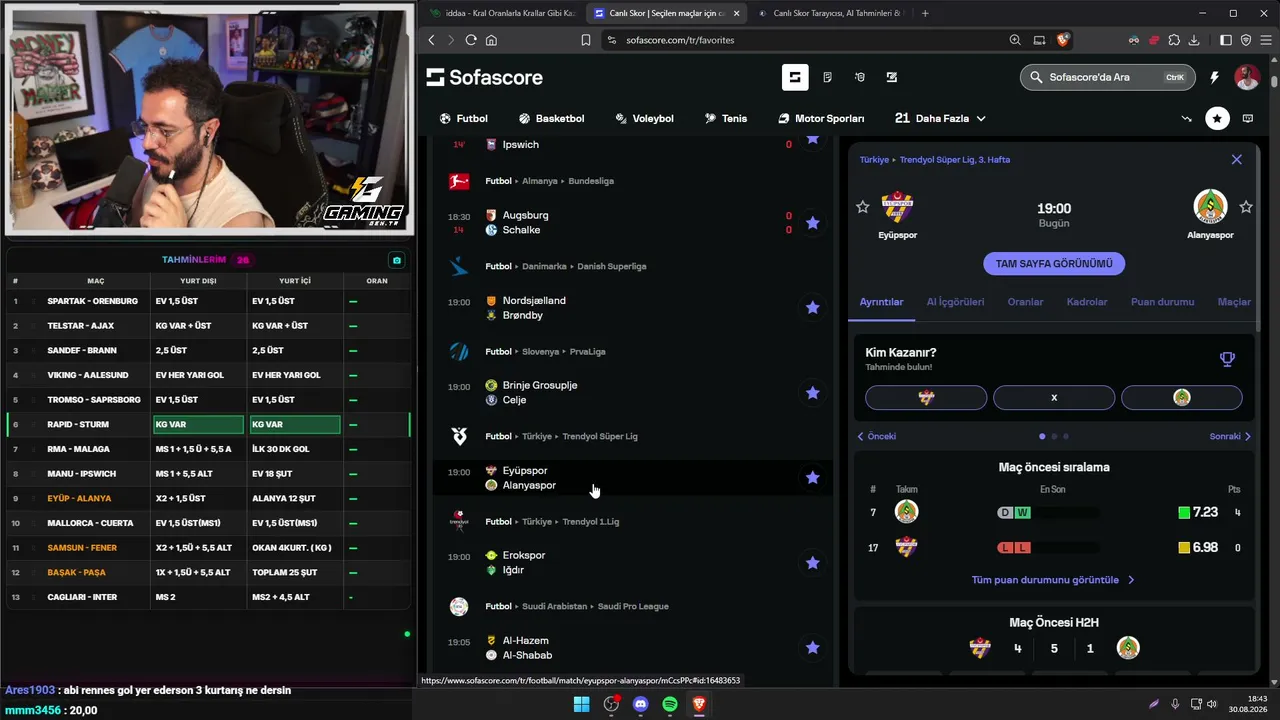The height and width of the screenshot is (720, 1280).
Task: Open the camera icon in Tahminlerim panel
Action: click(397, 260)
